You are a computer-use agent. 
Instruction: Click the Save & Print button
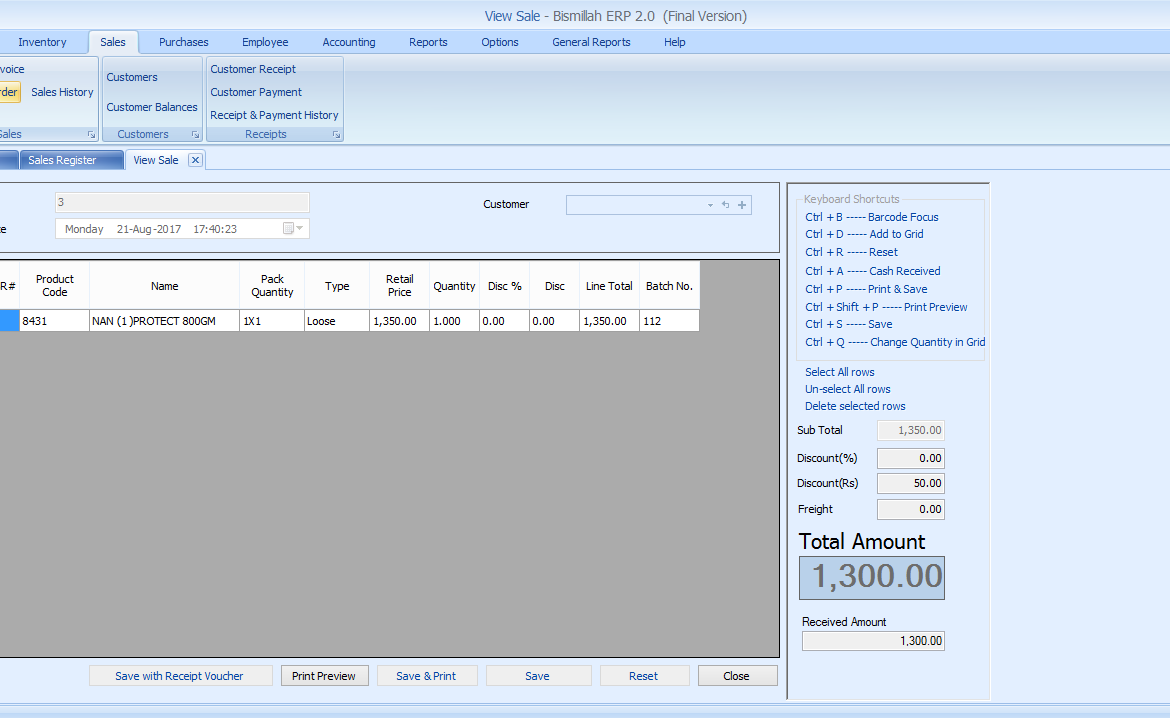click(x=426, y=676)
